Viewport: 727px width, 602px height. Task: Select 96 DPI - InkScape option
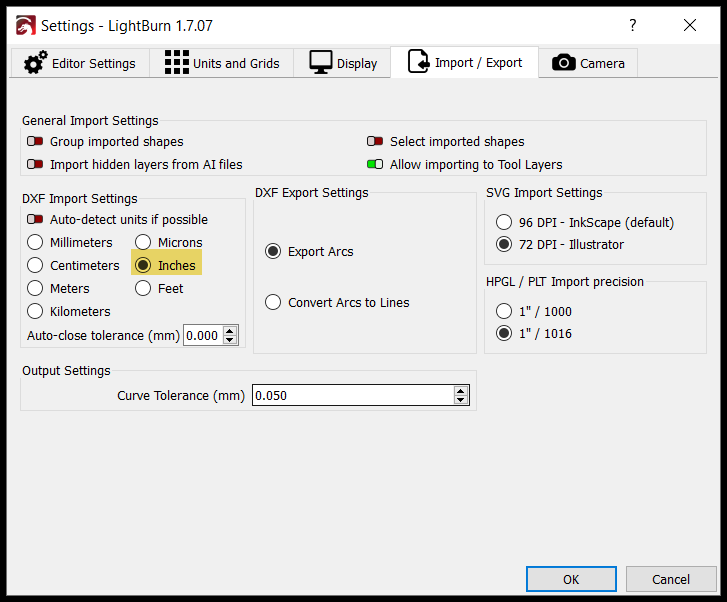pos(504,222)
